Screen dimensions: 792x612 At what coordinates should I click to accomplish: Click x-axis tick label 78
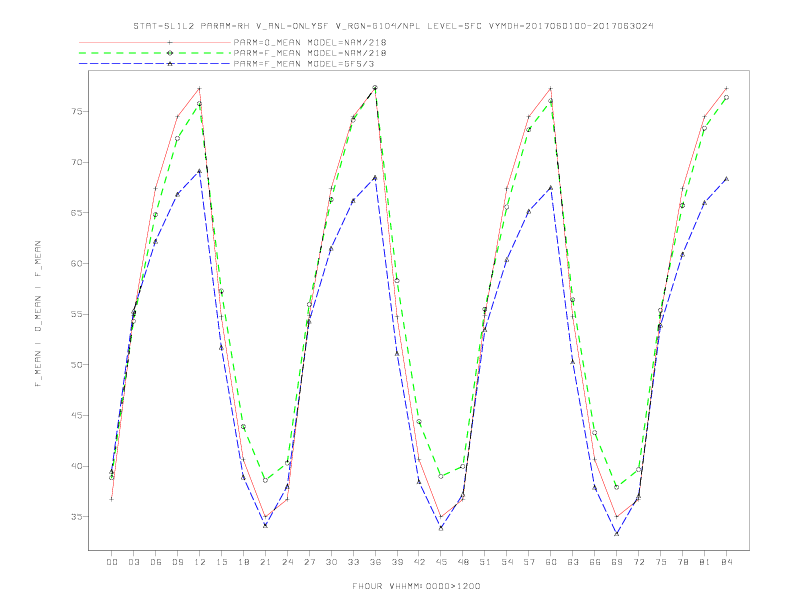coord(683,562)
